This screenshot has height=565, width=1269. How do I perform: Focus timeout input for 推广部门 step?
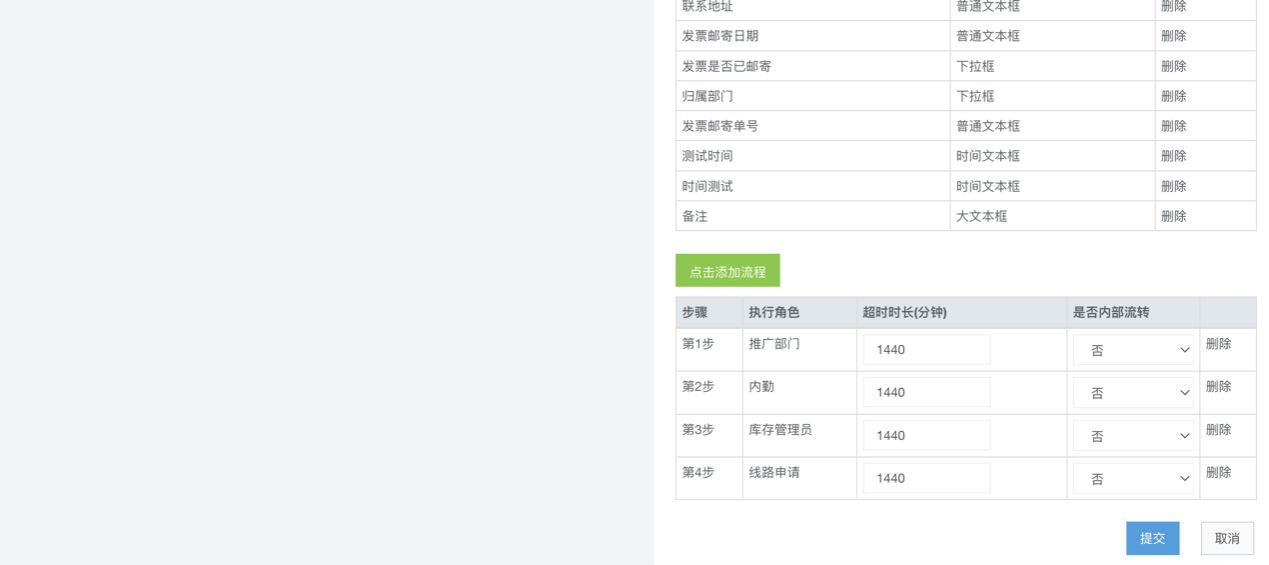coord(926,350)
